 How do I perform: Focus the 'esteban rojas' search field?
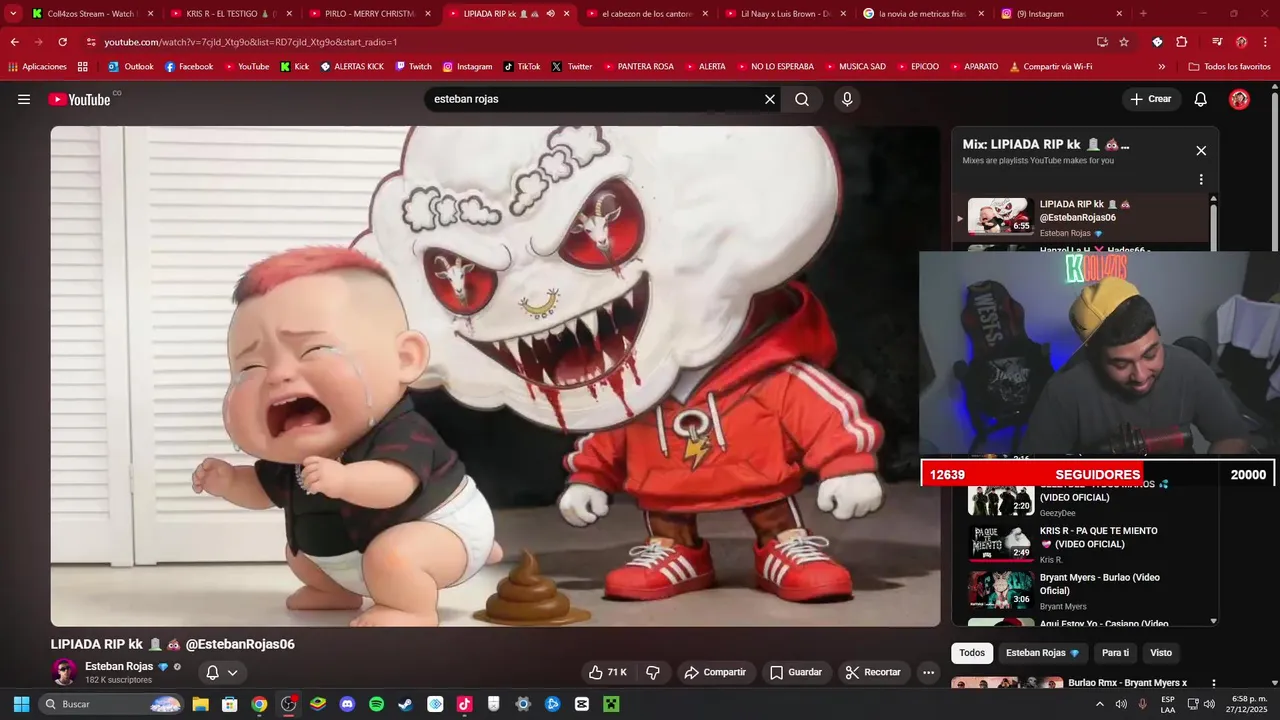[595, 99]
